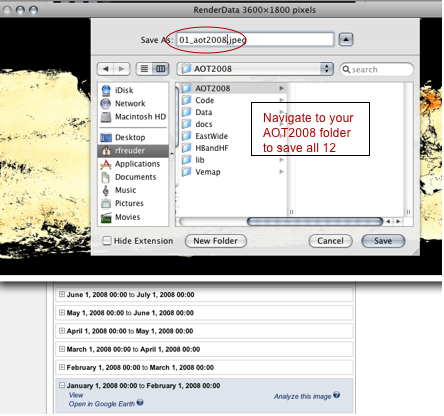Click the View link under January
444x416 pixels.
click(76, 395)
